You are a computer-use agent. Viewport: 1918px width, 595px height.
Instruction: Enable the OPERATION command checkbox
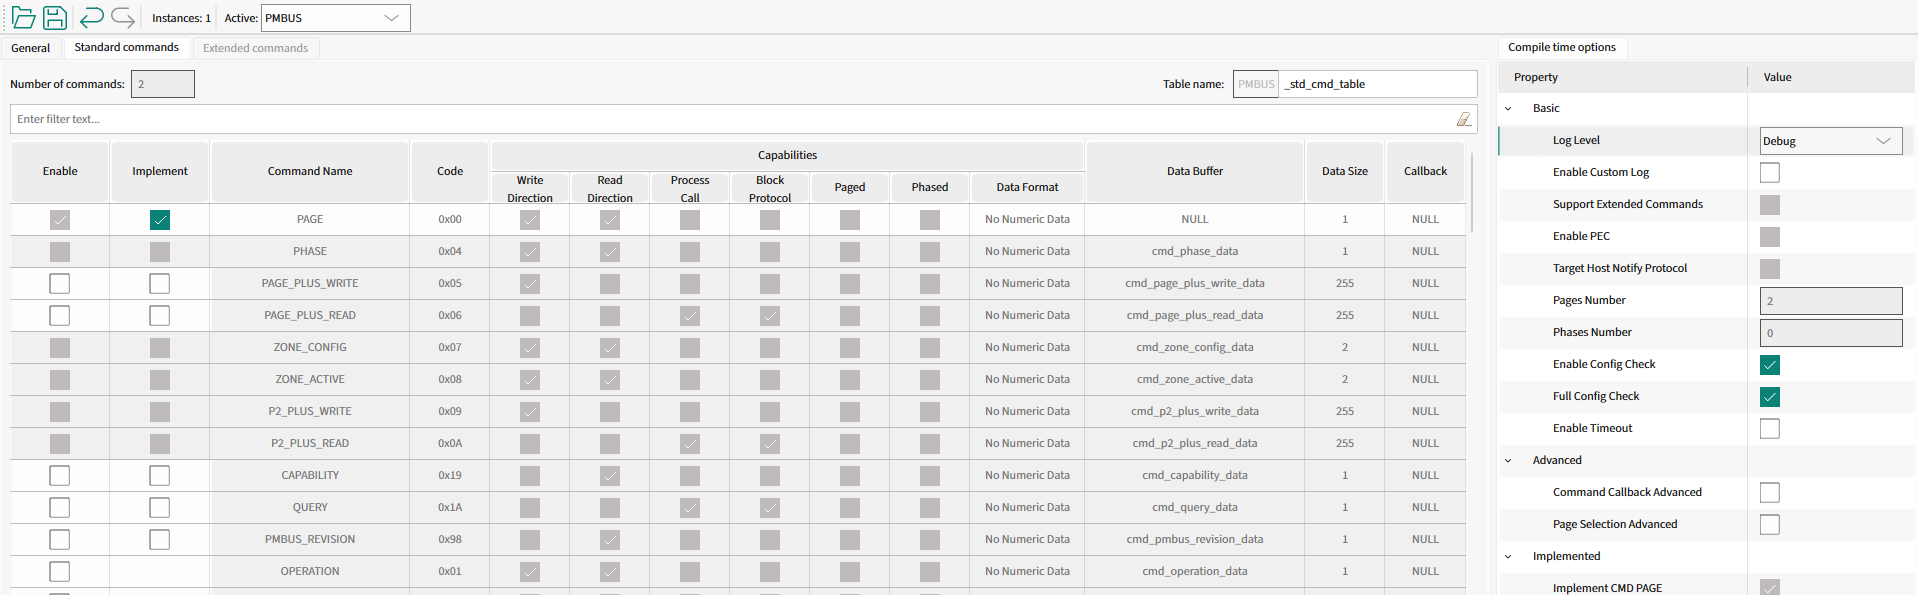(60, 572)
